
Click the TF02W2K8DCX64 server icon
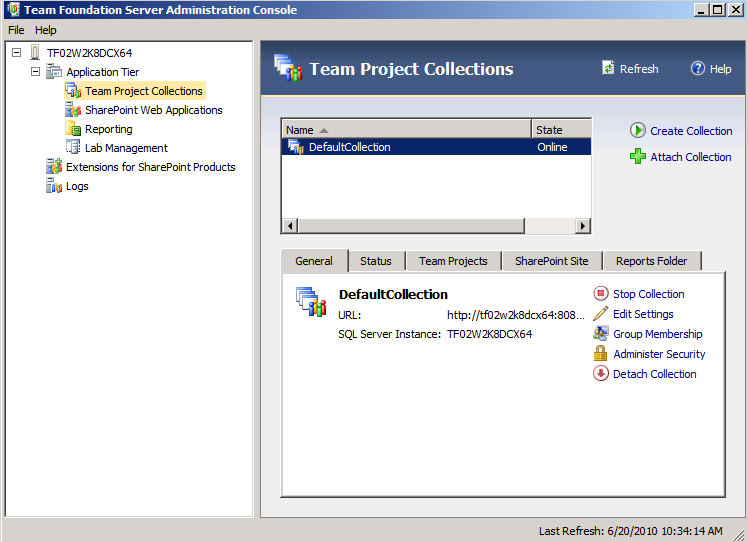pyautogui.click(x=35, y=52)
